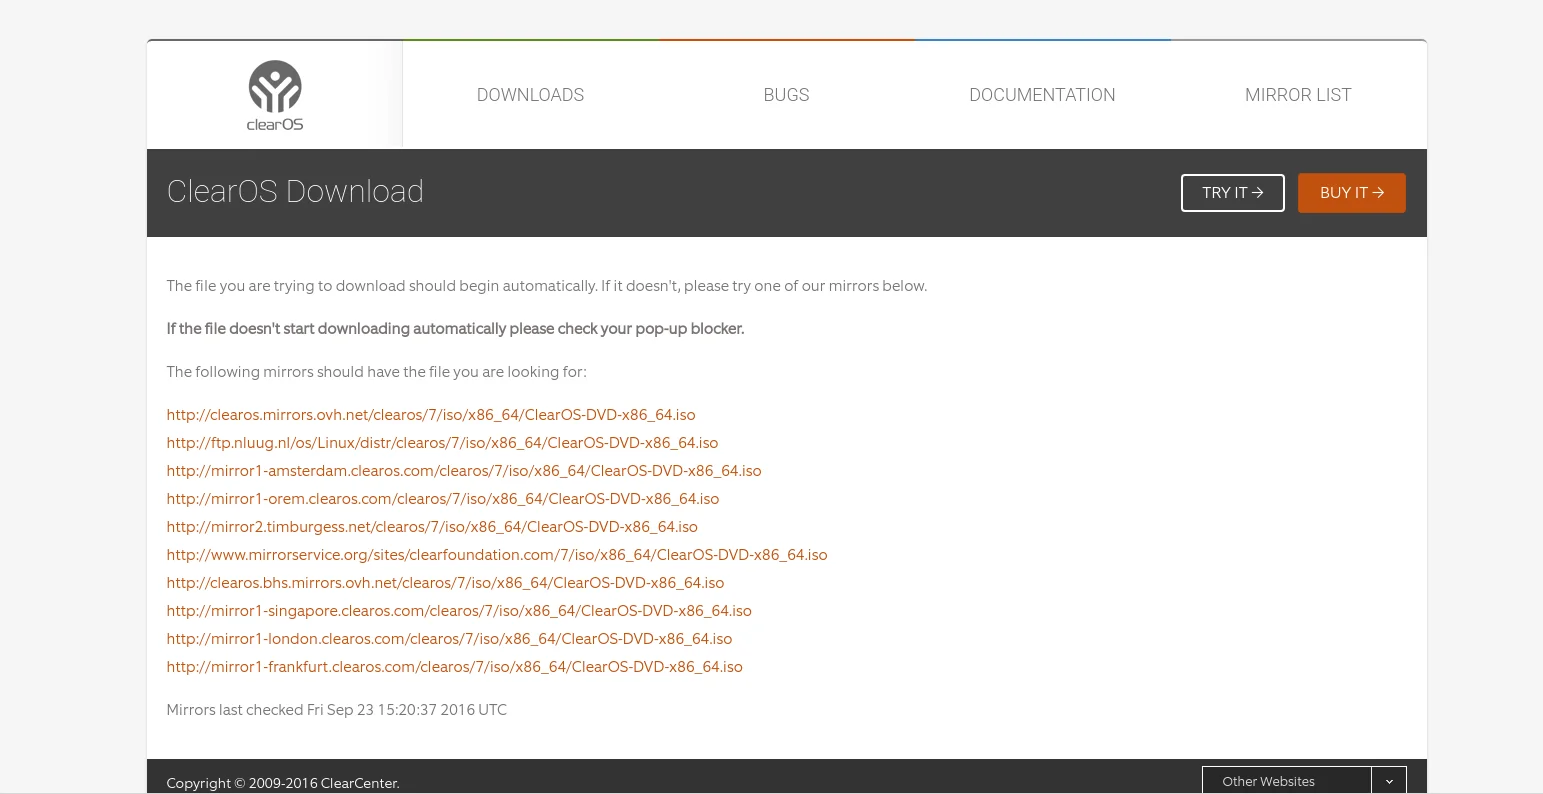The image size is (1543, 794).
Task: Click the pop-up blocker notice text
Action: coord(455,329)
